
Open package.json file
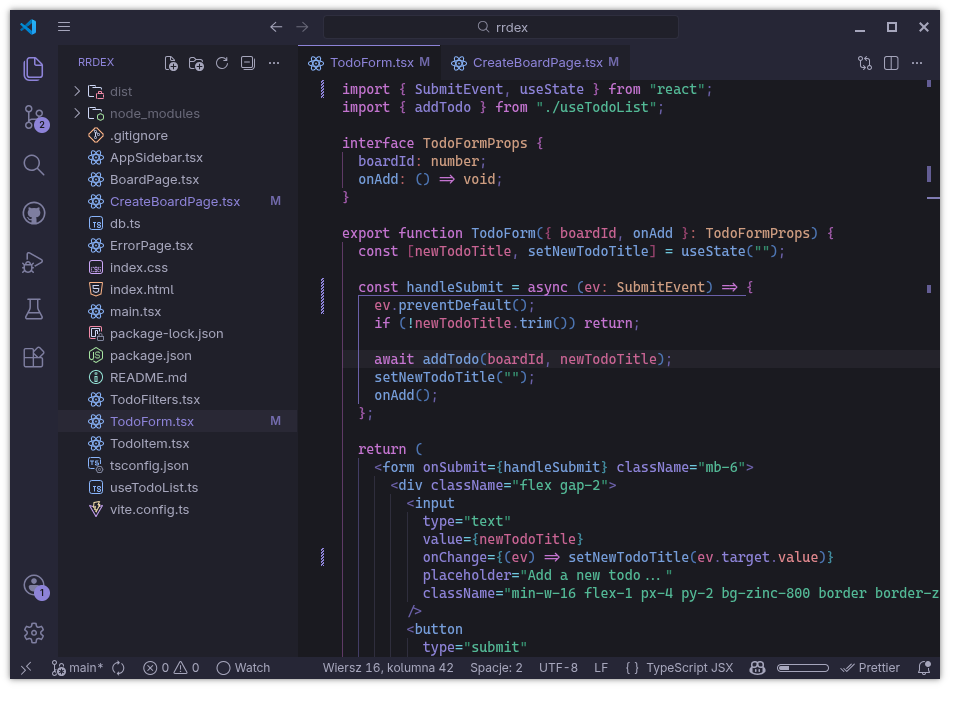coord(178,356)
